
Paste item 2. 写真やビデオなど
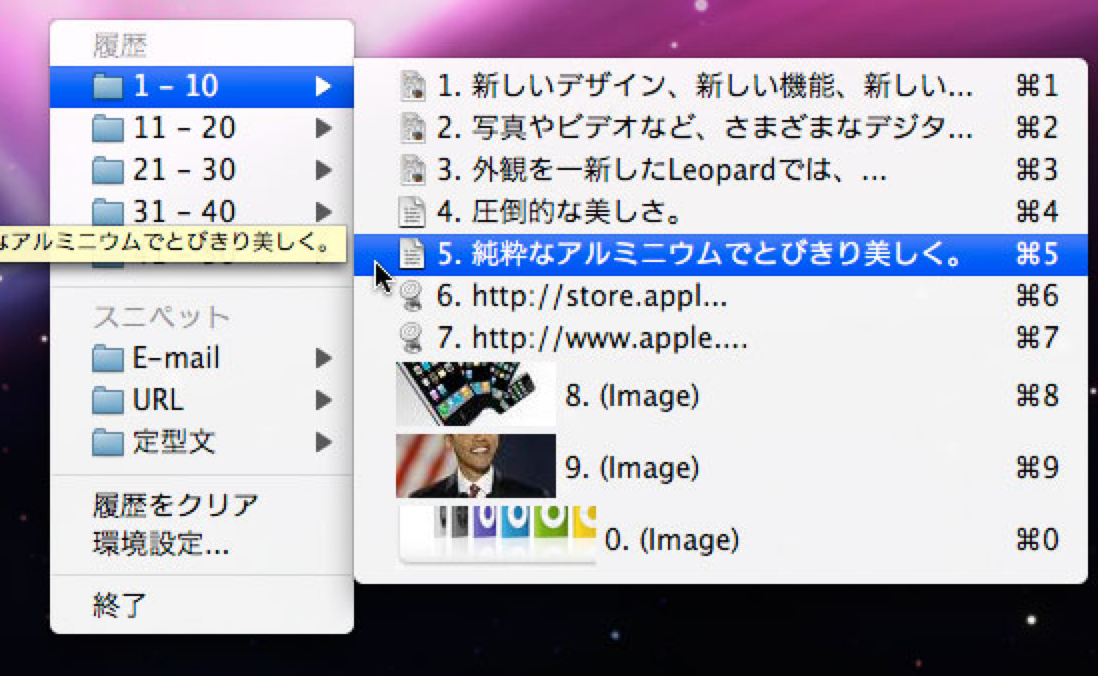click(x=721, y=128)
